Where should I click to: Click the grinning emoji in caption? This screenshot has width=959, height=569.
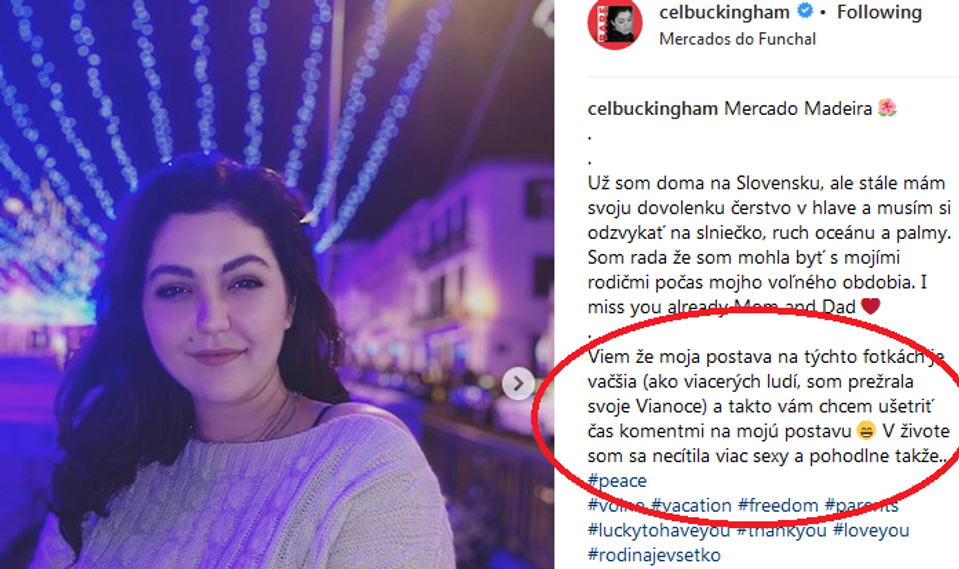[866, 431]
